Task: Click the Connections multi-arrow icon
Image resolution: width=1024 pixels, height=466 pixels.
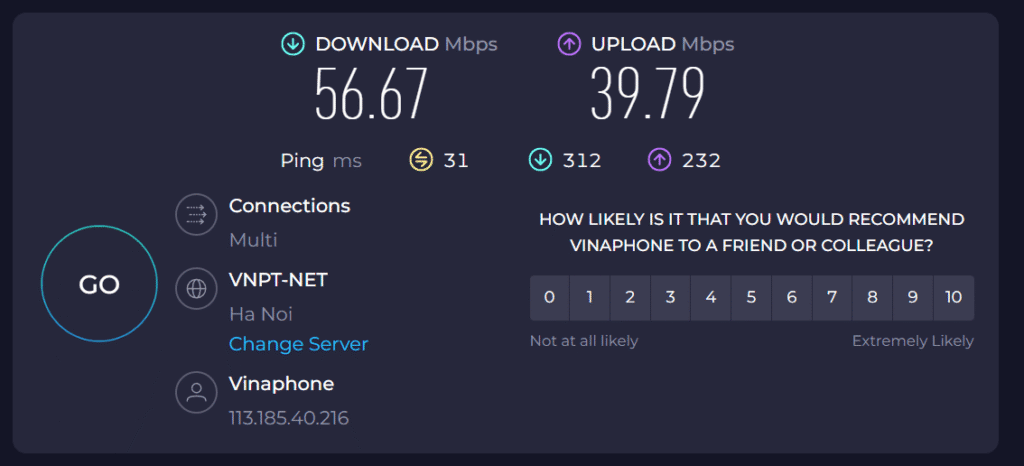Action: tap(196, 213)
